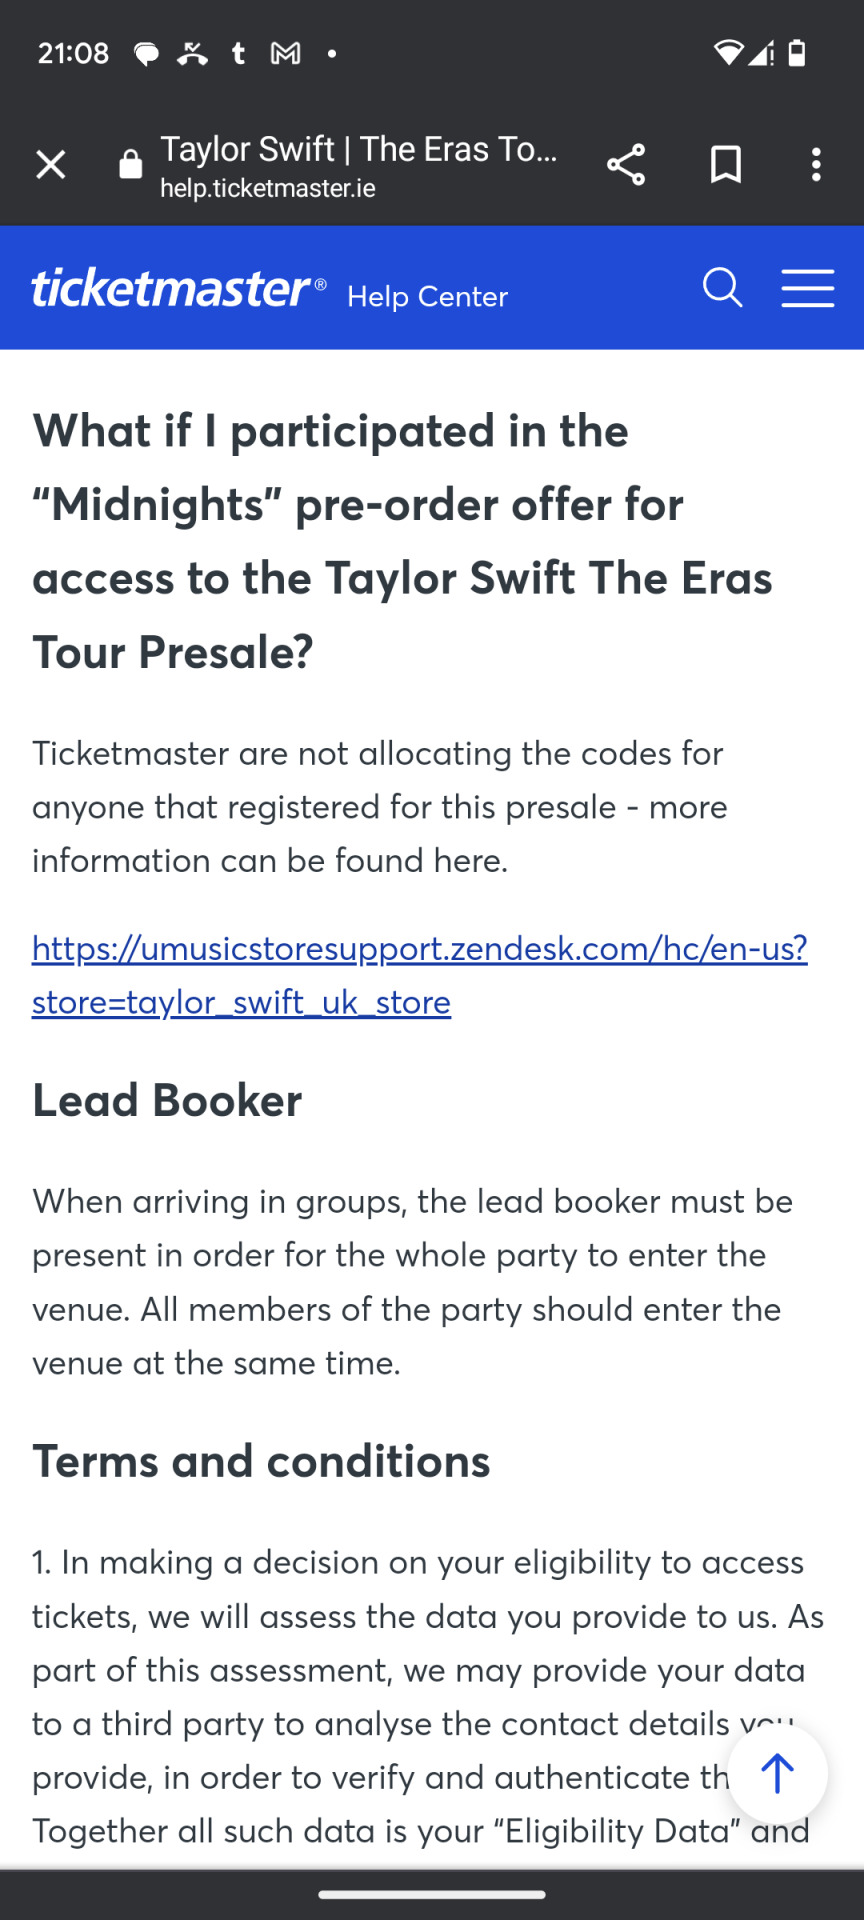Tap the share icon in toolbar
The width and height of the screenshot is (864, 1920).
coord(626,165)
